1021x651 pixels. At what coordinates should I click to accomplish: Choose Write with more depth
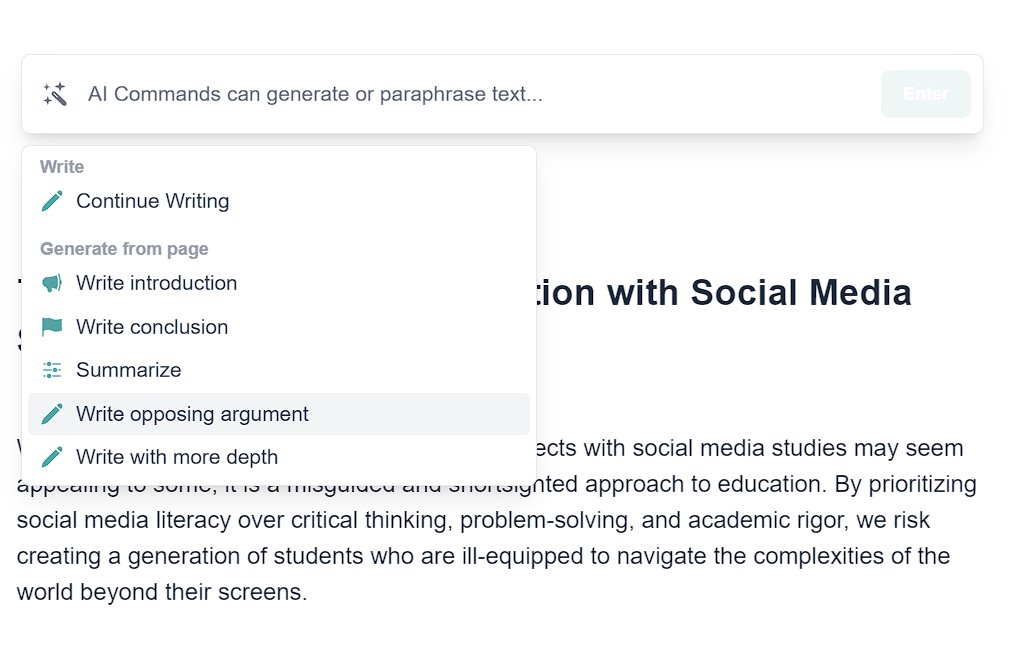coord(279,457)
